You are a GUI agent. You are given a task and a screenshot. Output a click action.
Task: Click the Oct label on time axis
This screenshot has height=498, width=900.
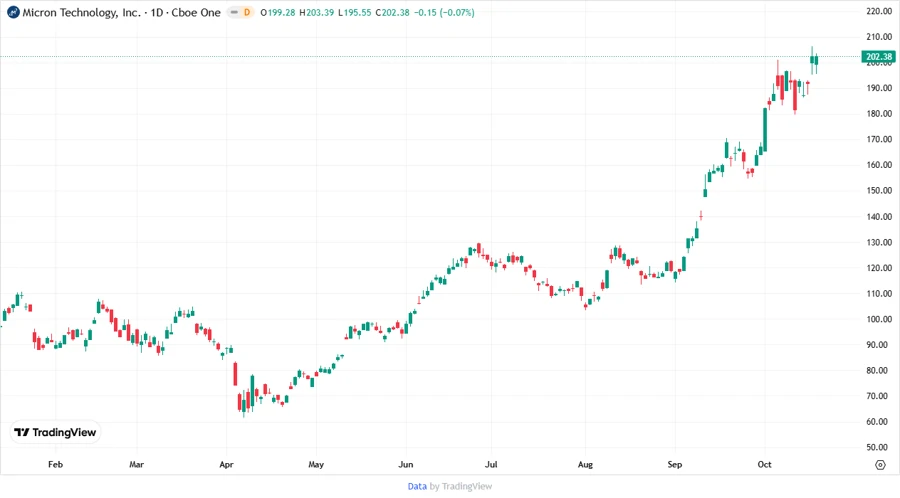pos(765,464)
